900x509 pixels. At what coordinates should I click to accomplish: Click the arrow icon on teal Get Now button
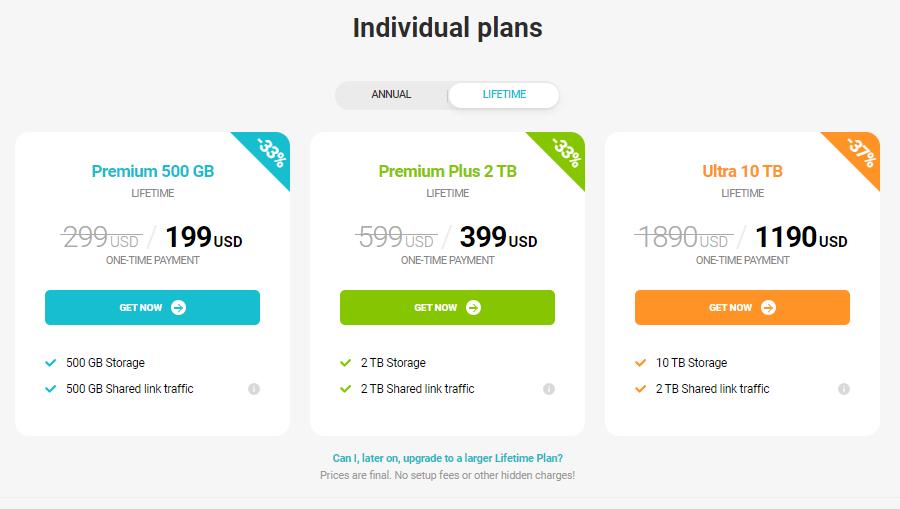(x=178, y=308)
